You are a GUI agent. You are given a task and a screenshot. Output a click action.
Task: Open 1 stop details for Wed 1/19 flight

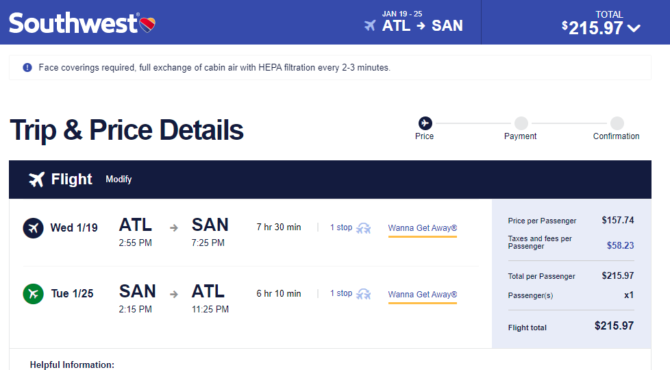tap(341, 227)
